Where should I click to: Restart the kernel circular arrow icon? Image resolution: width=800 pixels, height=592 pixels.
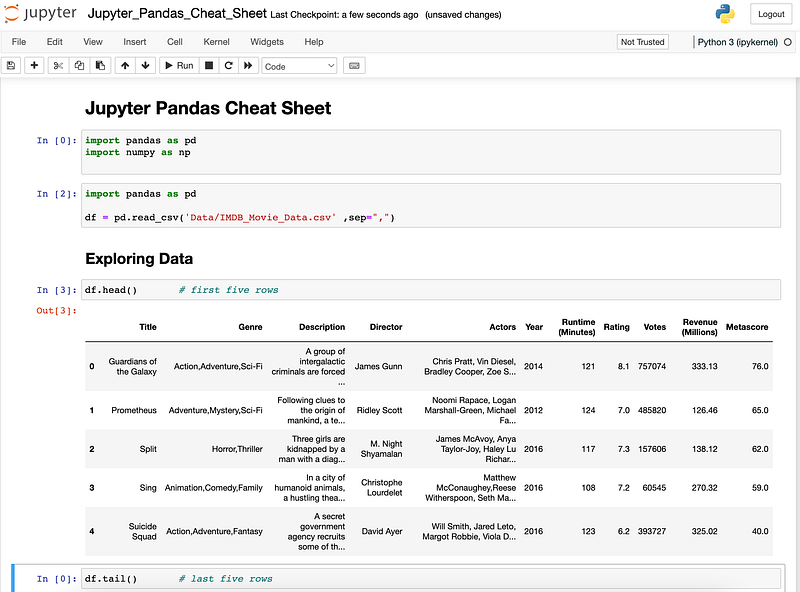(x=228, y=66)
